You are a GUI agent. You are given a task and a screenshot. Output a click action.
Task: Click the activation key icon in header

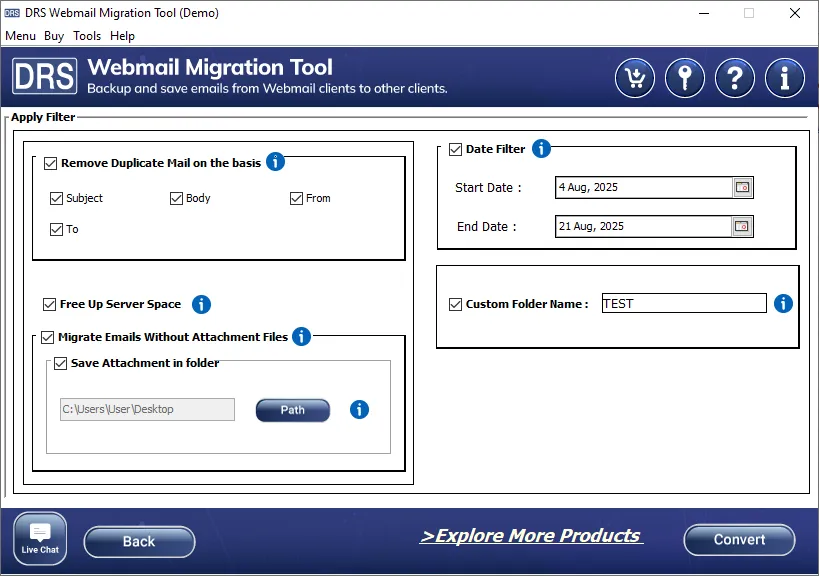coord(685,78)
